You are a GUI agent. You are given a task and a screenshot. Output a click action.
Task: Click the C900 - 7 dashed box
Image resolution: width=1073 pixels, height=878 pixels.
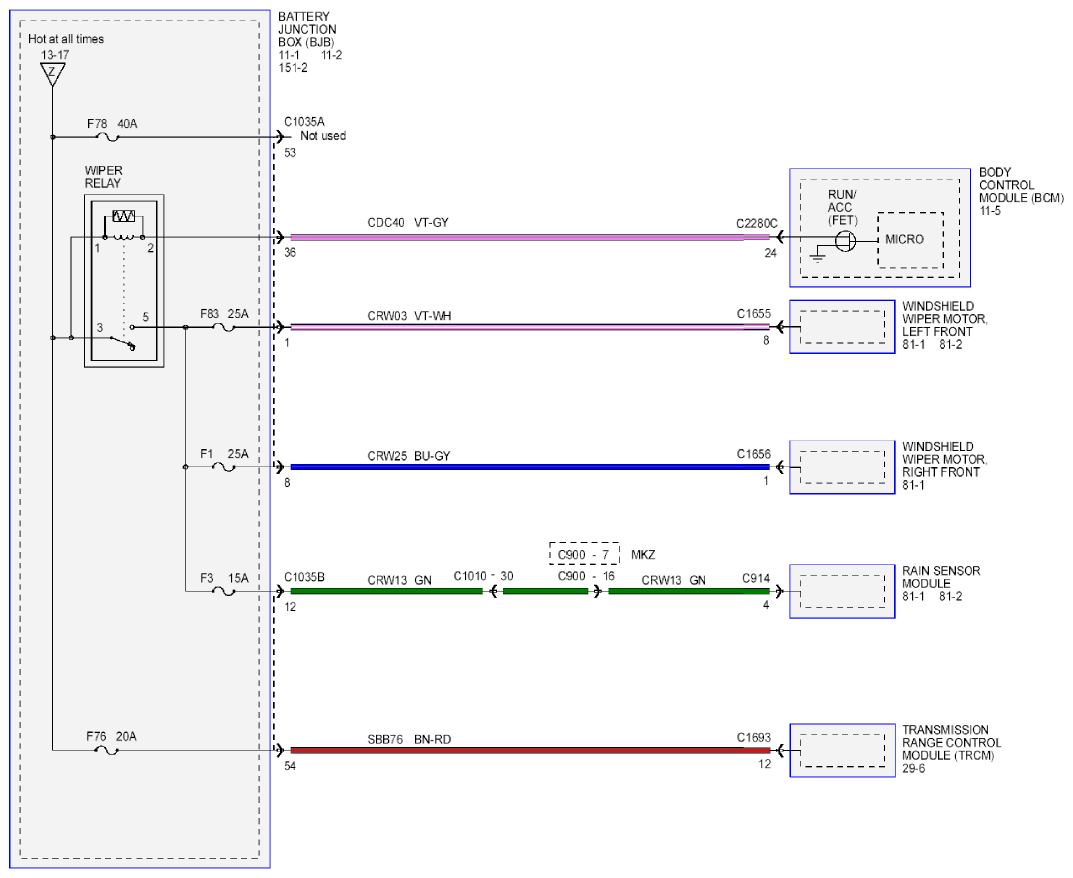click(584, 554)
